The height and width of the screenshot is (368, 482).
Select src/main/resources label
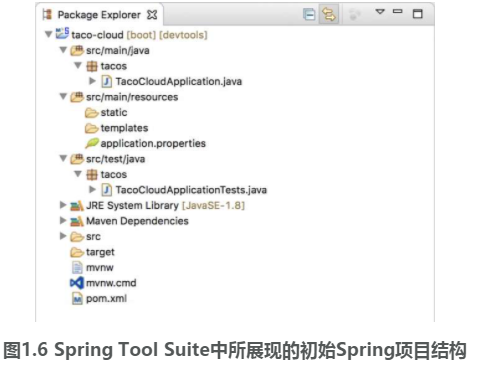[x=132, y=97]
